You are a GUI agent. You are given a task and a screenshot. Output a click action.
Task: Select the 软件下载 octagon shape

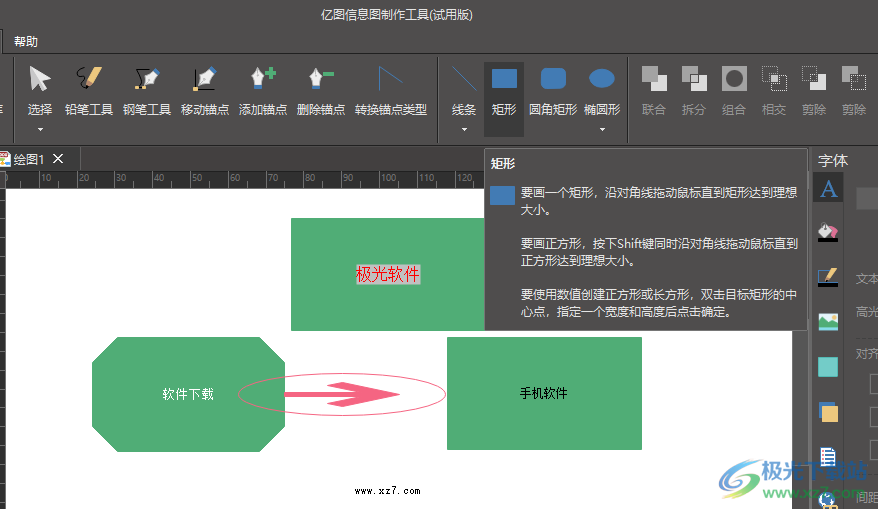tap(188, 394)
